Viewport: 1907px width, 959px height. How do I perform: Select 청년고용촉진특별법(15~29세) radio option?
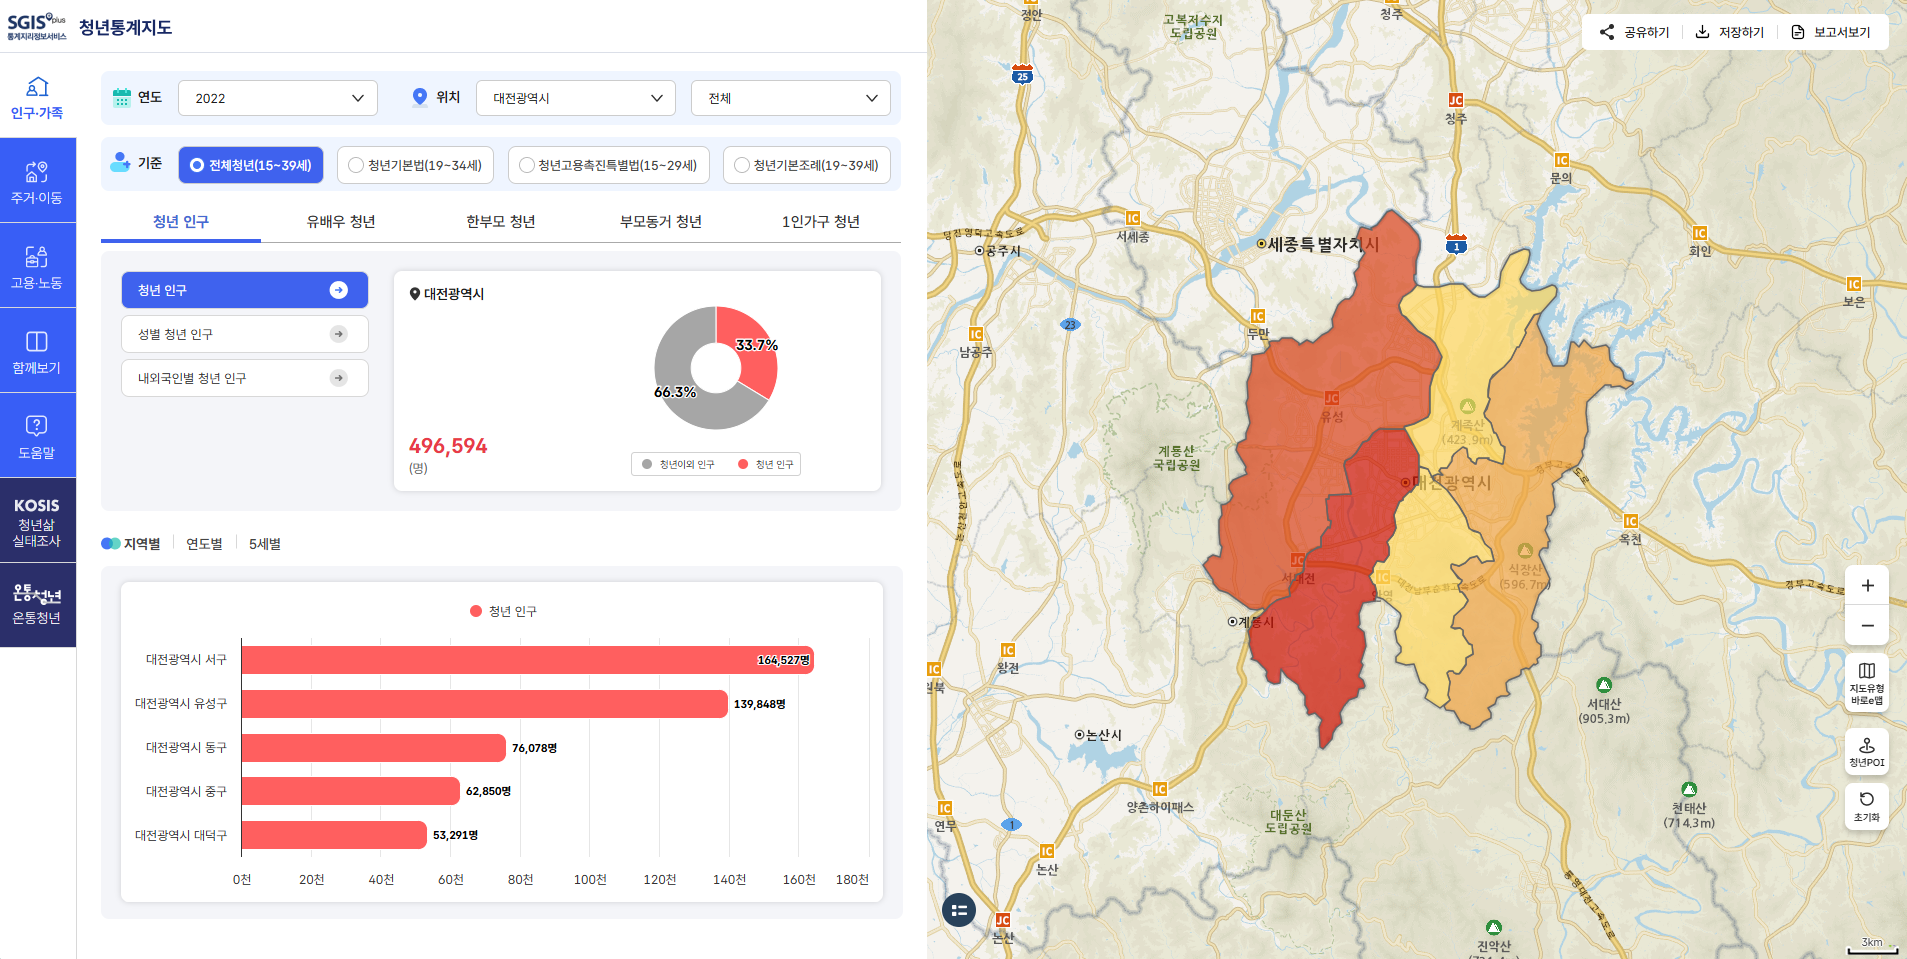(x=608, y=166)
